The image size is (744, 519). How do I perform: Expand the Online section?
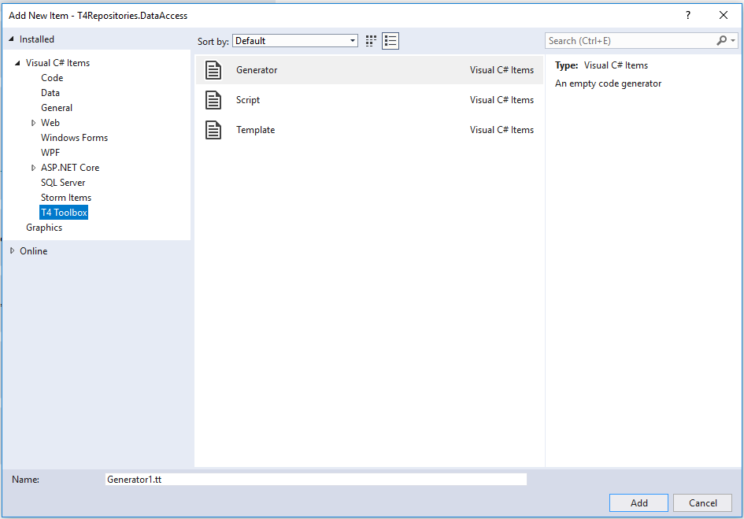12,250
